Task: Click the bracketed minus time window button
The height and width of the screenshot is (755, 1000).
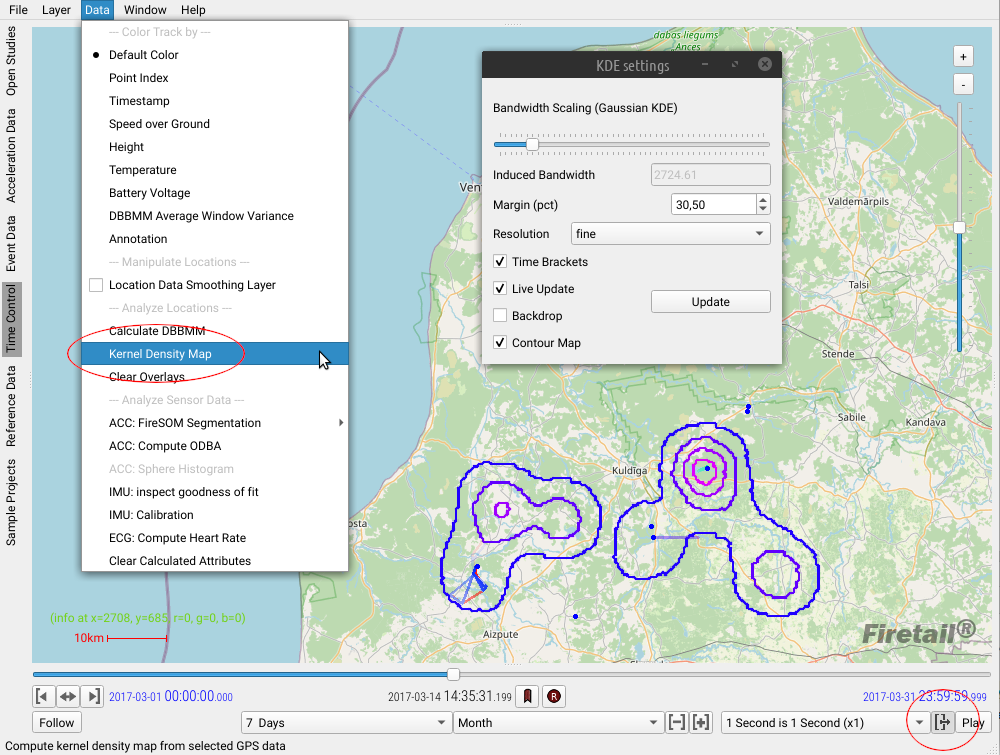Action: click(x=677, y=722)
